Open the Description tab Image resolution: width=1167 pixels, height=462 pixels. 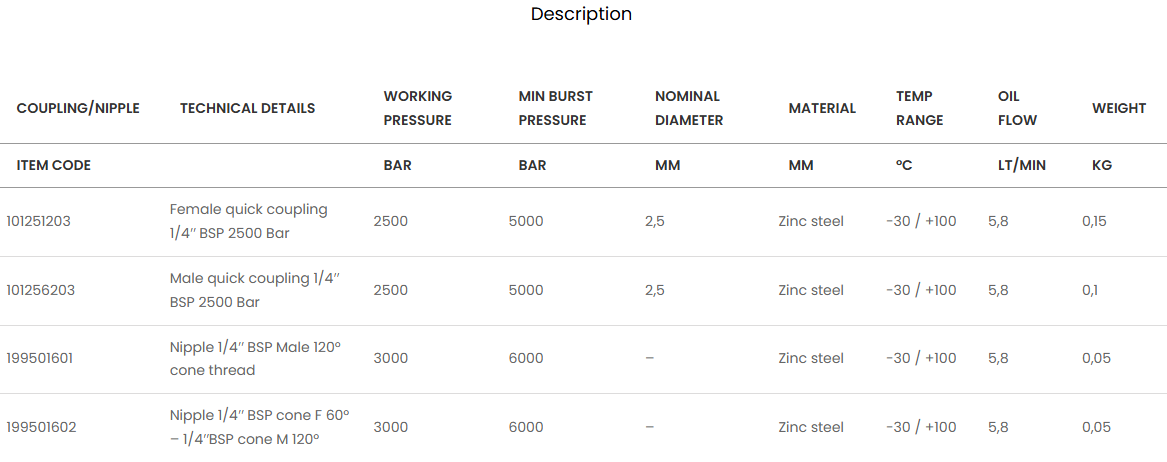click(581, 14)
